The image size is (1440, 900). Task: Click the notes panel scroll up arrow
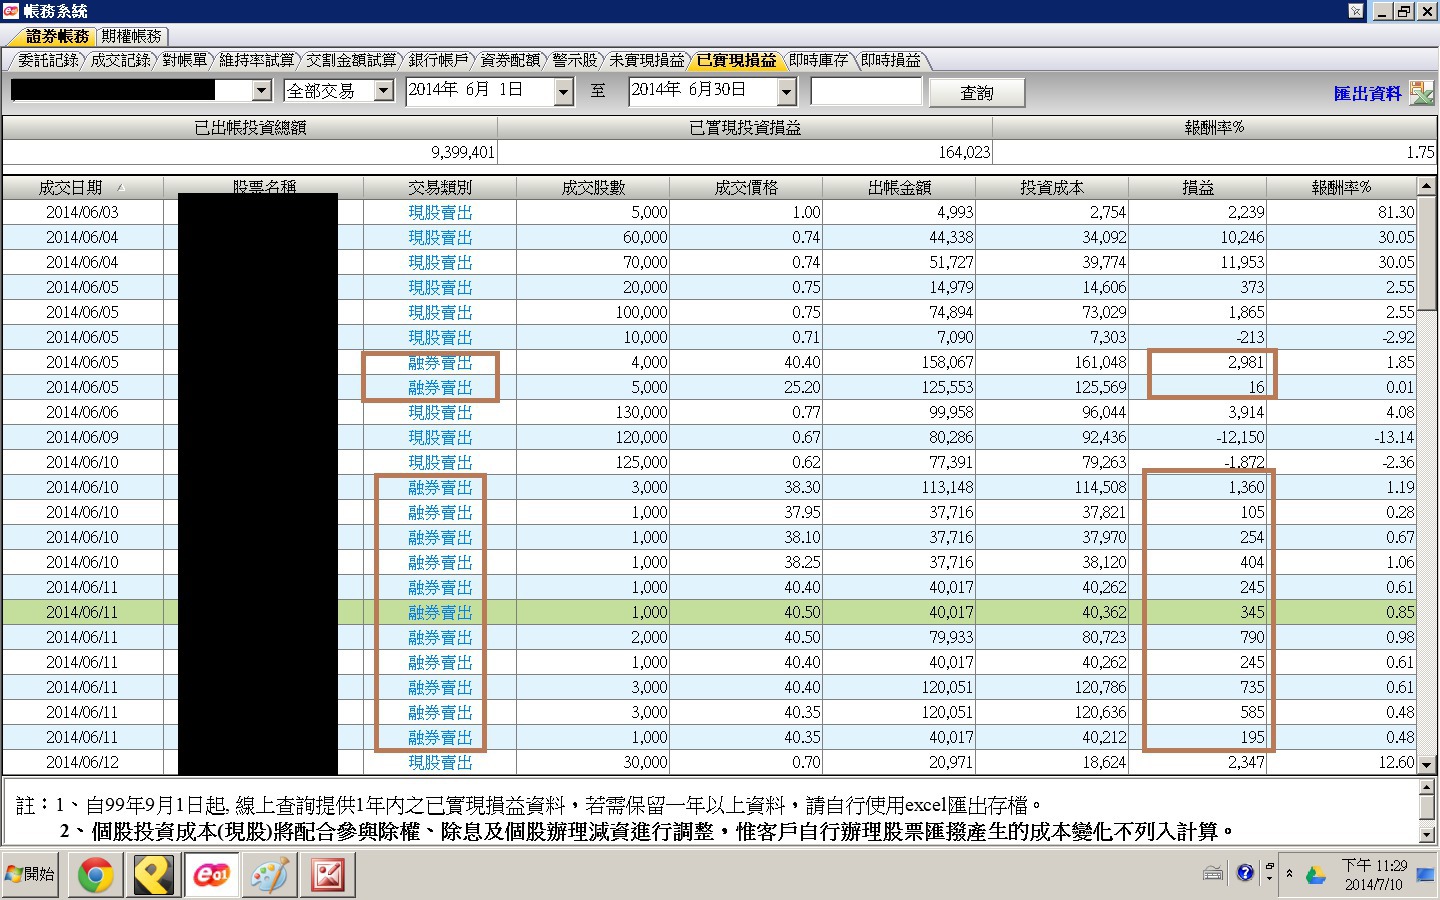[x=1427, y=788]
